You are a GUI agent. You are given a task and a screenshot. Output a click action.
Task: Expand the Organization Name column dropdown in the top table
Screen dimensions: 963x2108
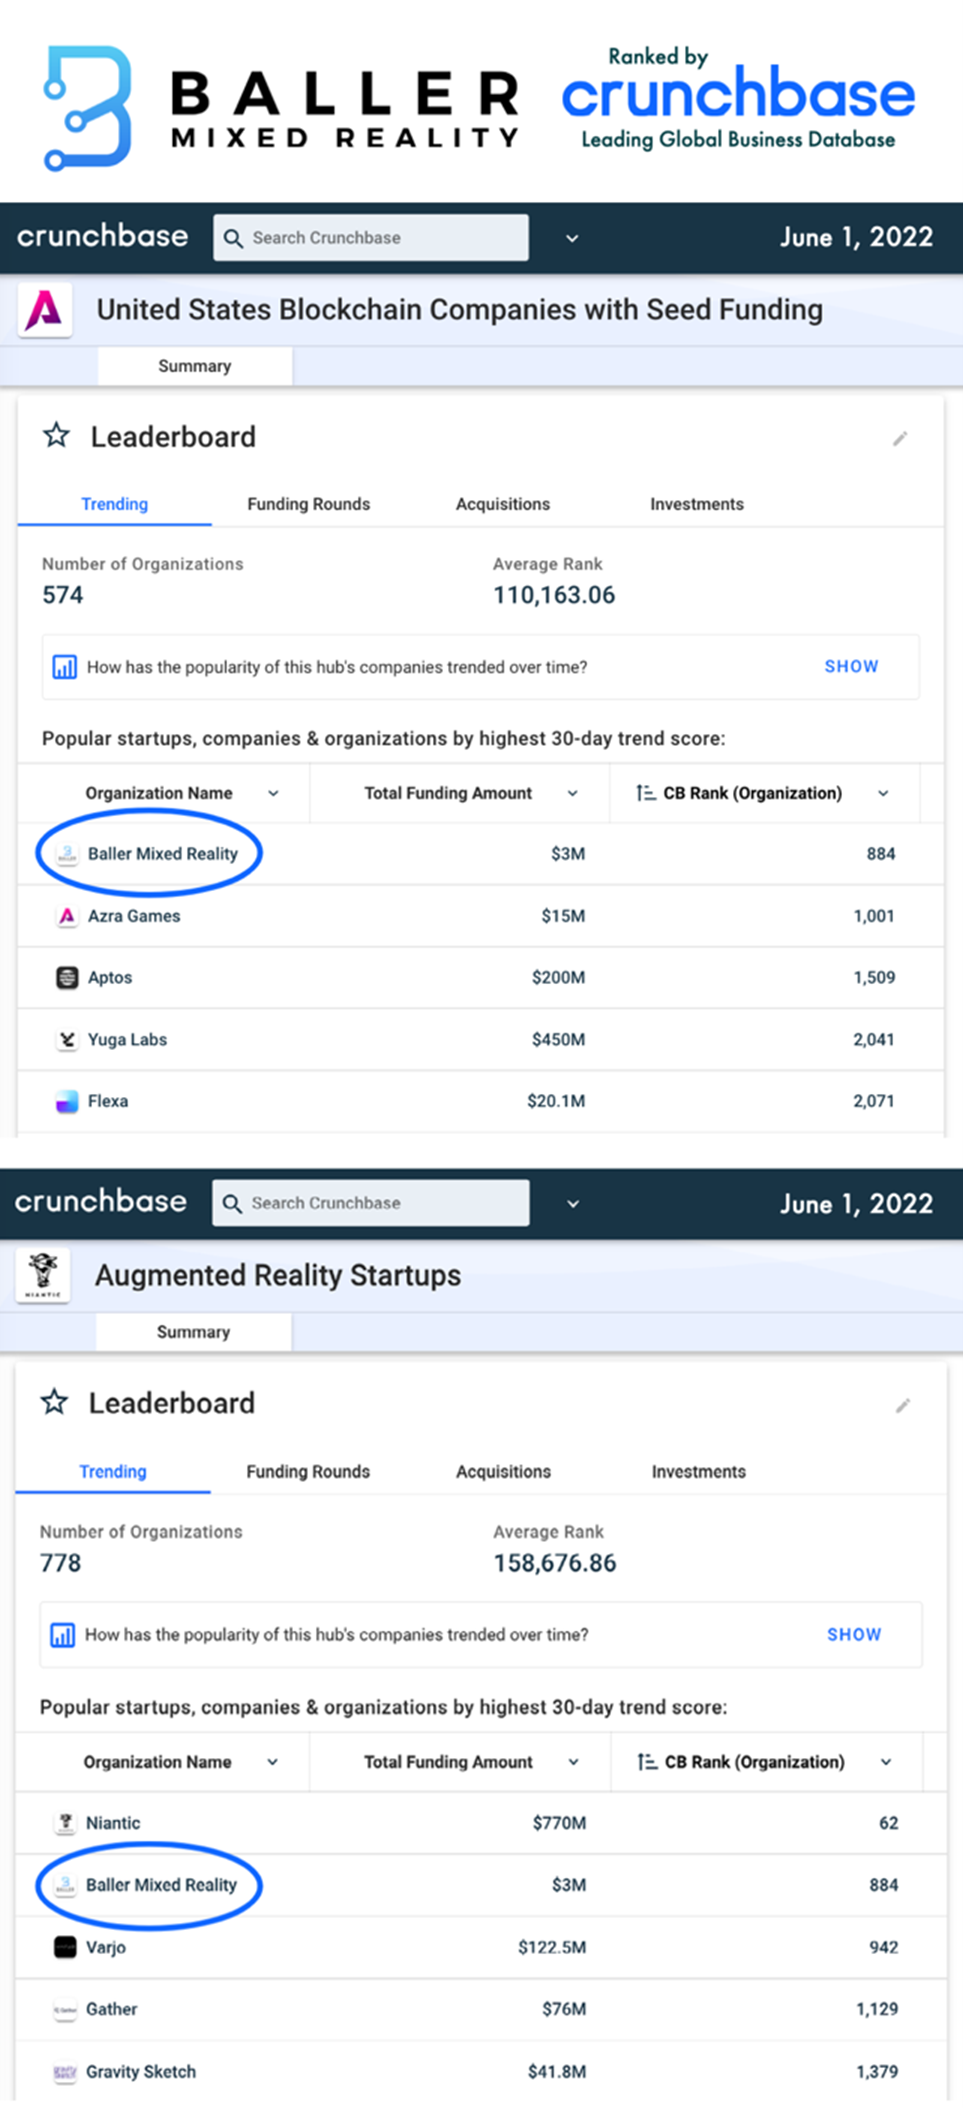coord(273,793)
